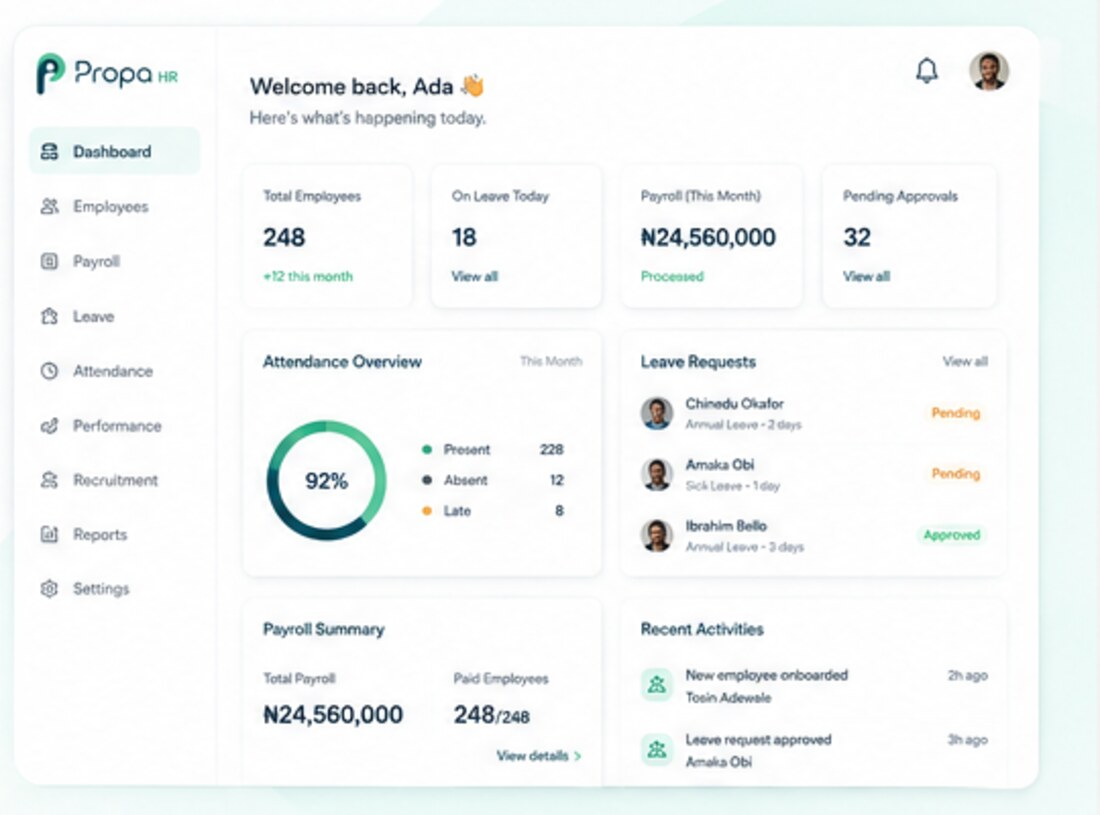Click the Tosin Adewale activity entry

(x=728, y=698)
